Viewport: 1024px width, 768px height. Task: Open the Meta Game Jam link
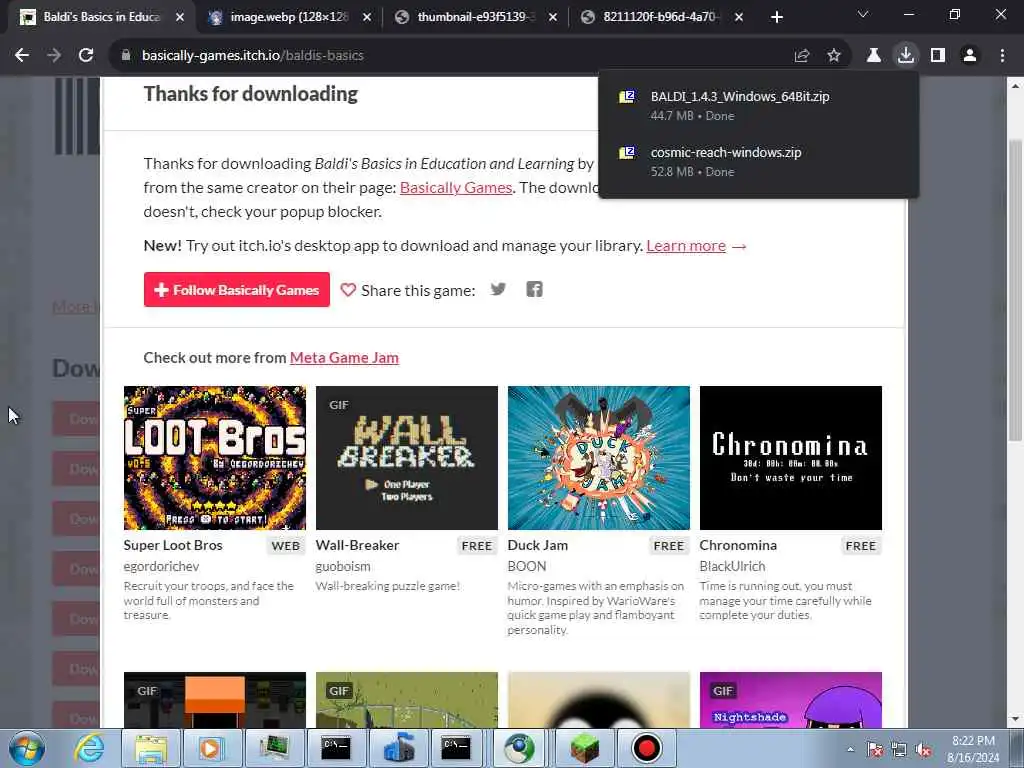click(x=344, y=358)
